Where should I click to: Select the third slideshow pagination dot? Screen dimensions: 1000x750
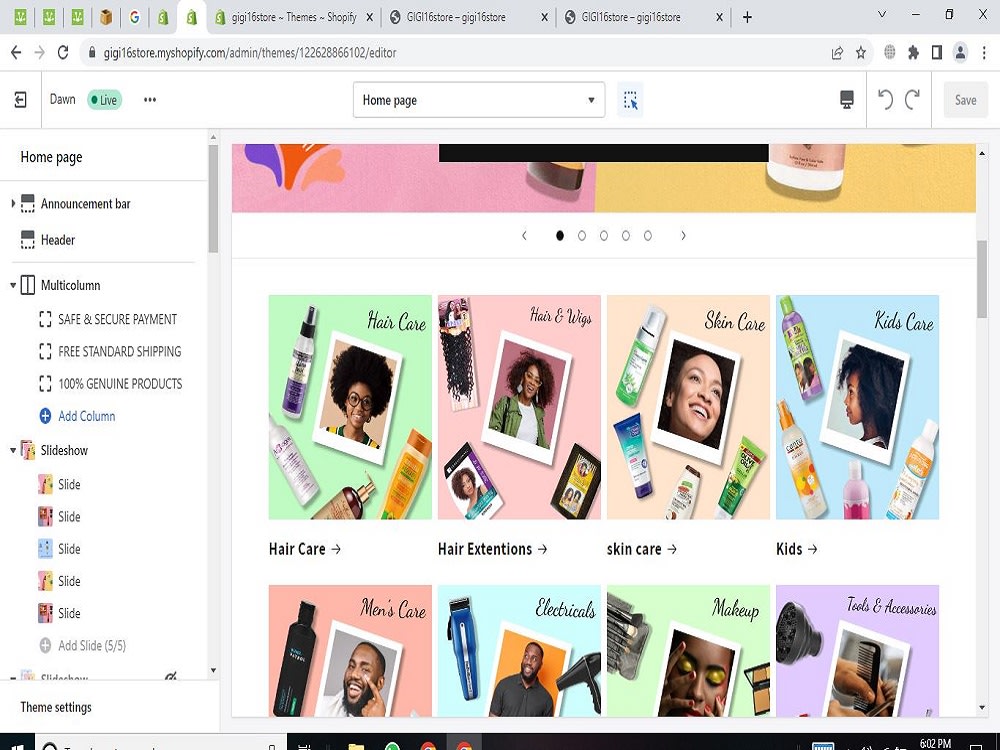click(604, 236)
